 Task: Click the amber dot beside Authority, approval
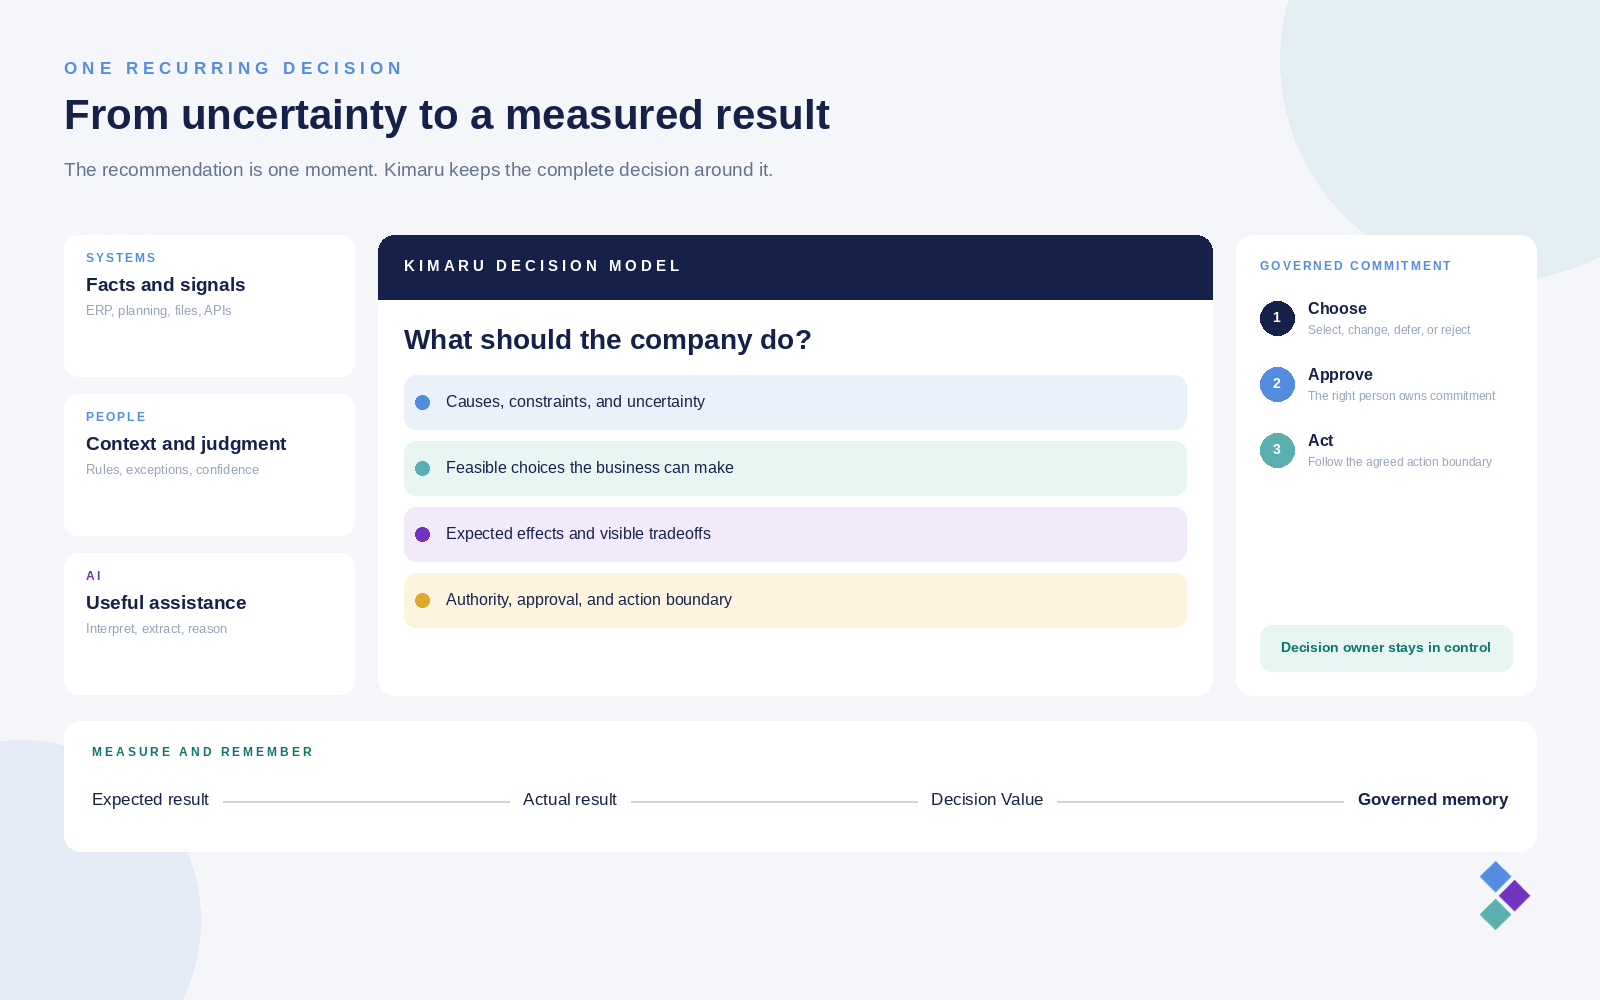tap(423, 600)
